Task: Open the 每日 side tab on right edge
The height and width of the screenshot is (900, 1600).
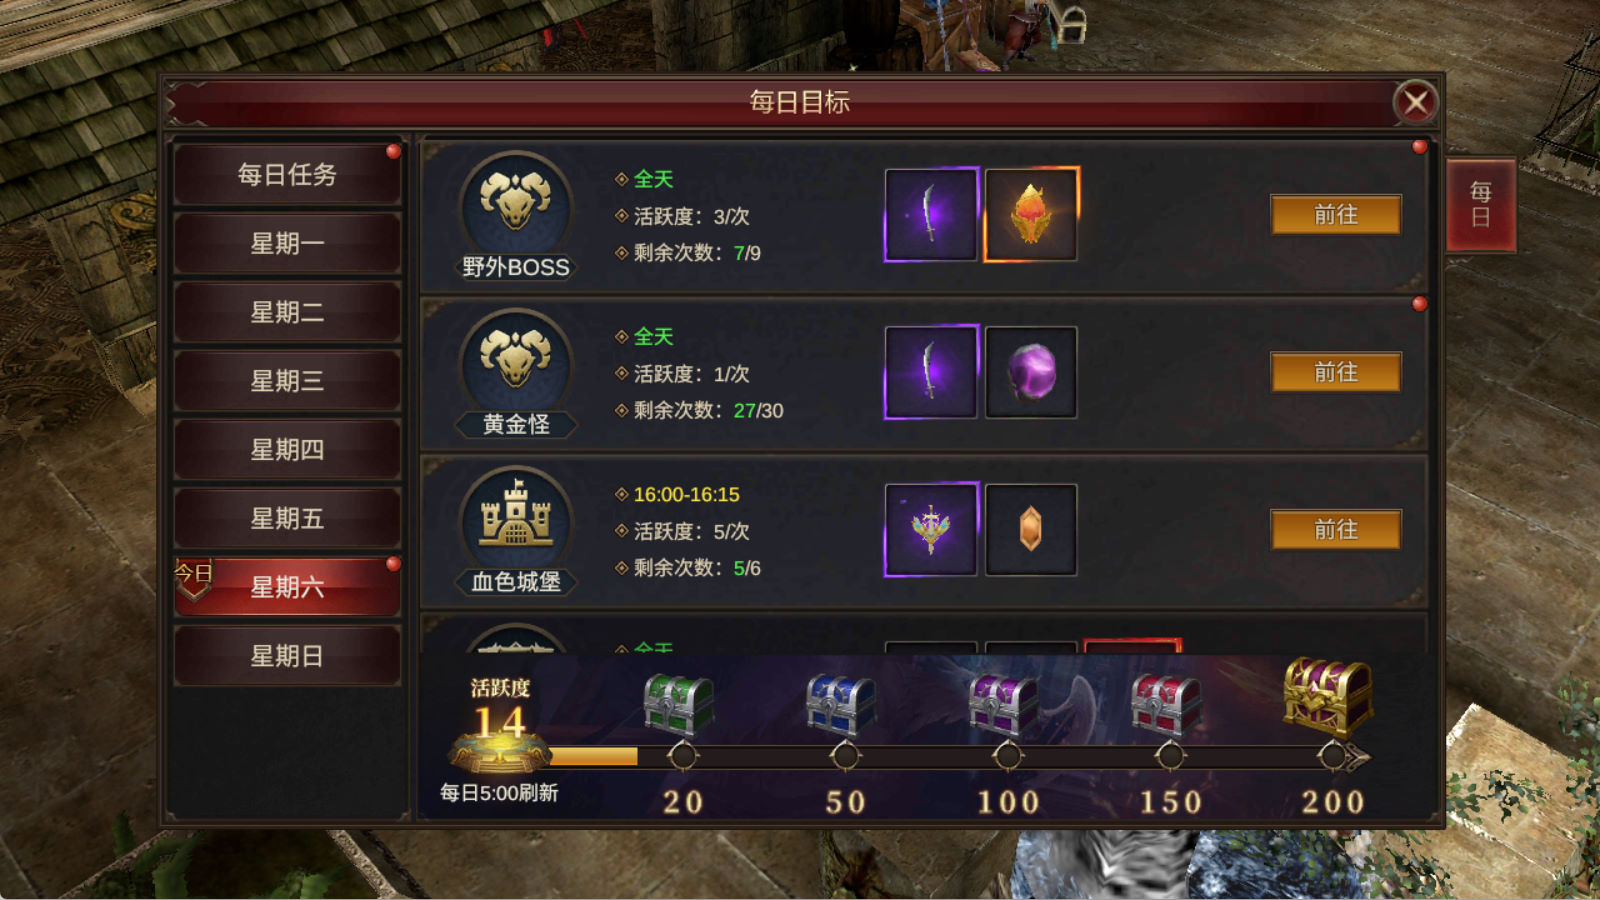Action: click(1481, 205)
